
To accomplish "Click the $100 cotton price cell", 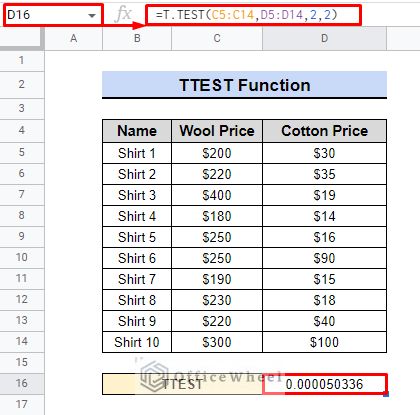I will click(x=325, y=342).
